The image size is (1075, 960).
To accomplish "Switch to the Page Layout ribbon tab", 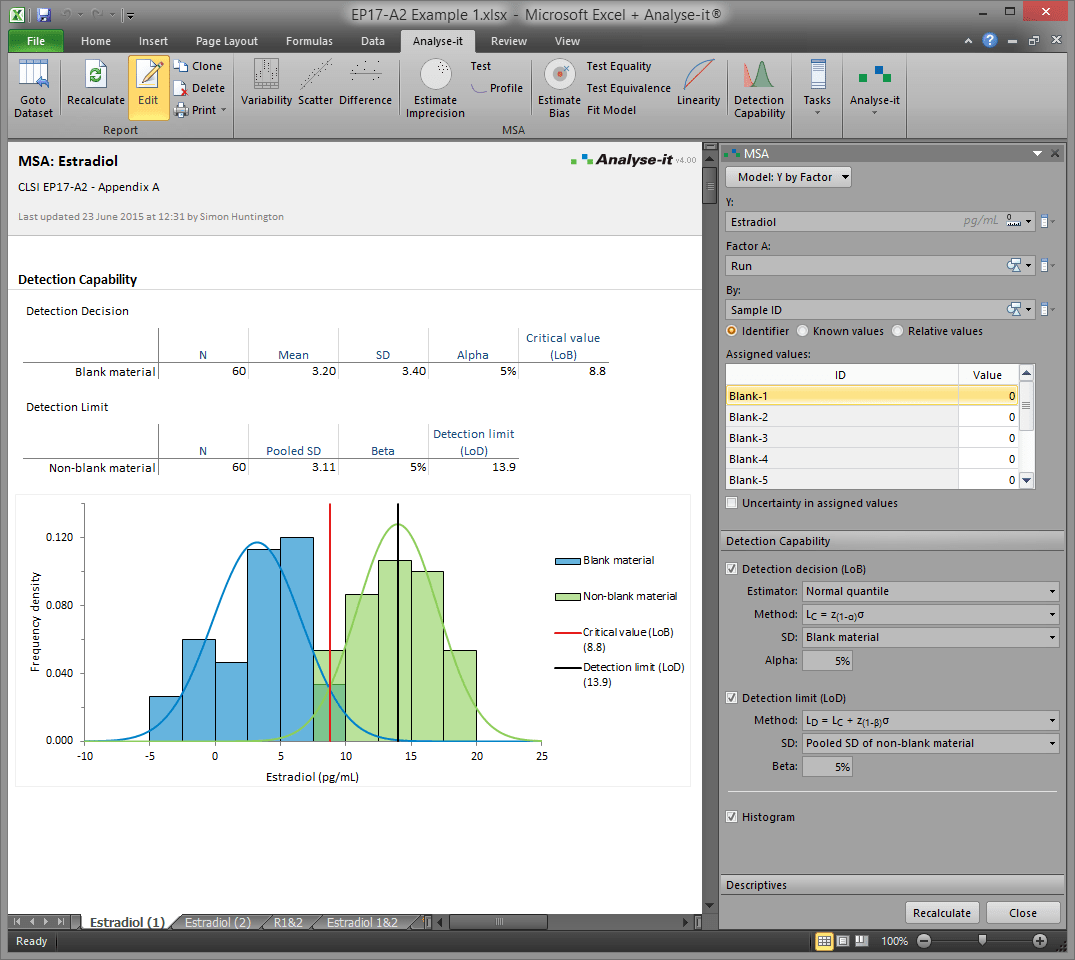I will coord(227,41).
